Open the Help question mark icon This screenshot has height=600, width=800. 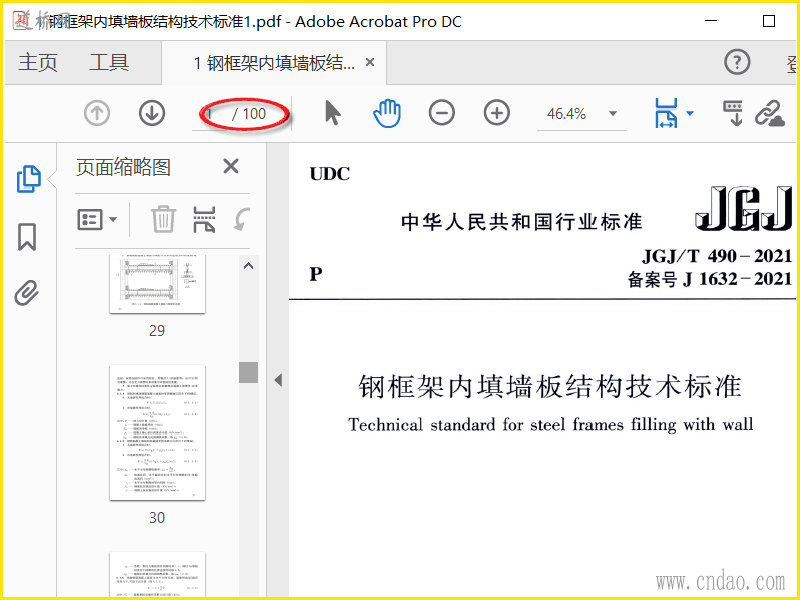(x=737, y=62)
